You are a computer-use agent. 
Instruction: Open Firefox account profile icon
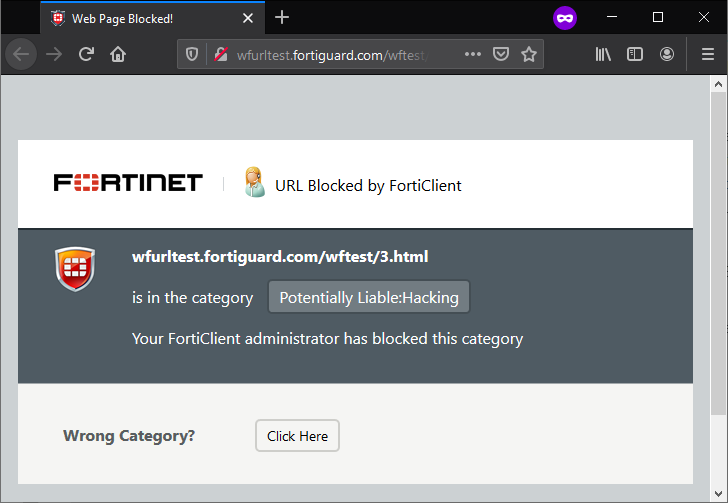pyautogui.click(x=667, y=54)
